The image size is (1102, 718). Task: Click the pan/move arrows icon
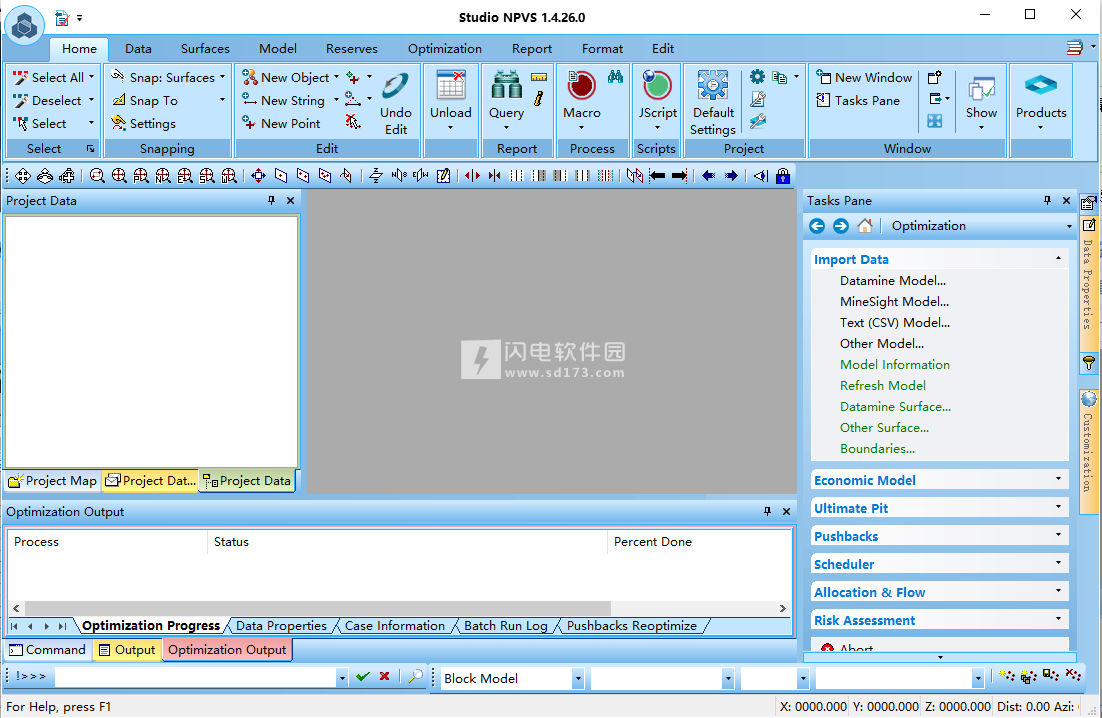[22, 176]
